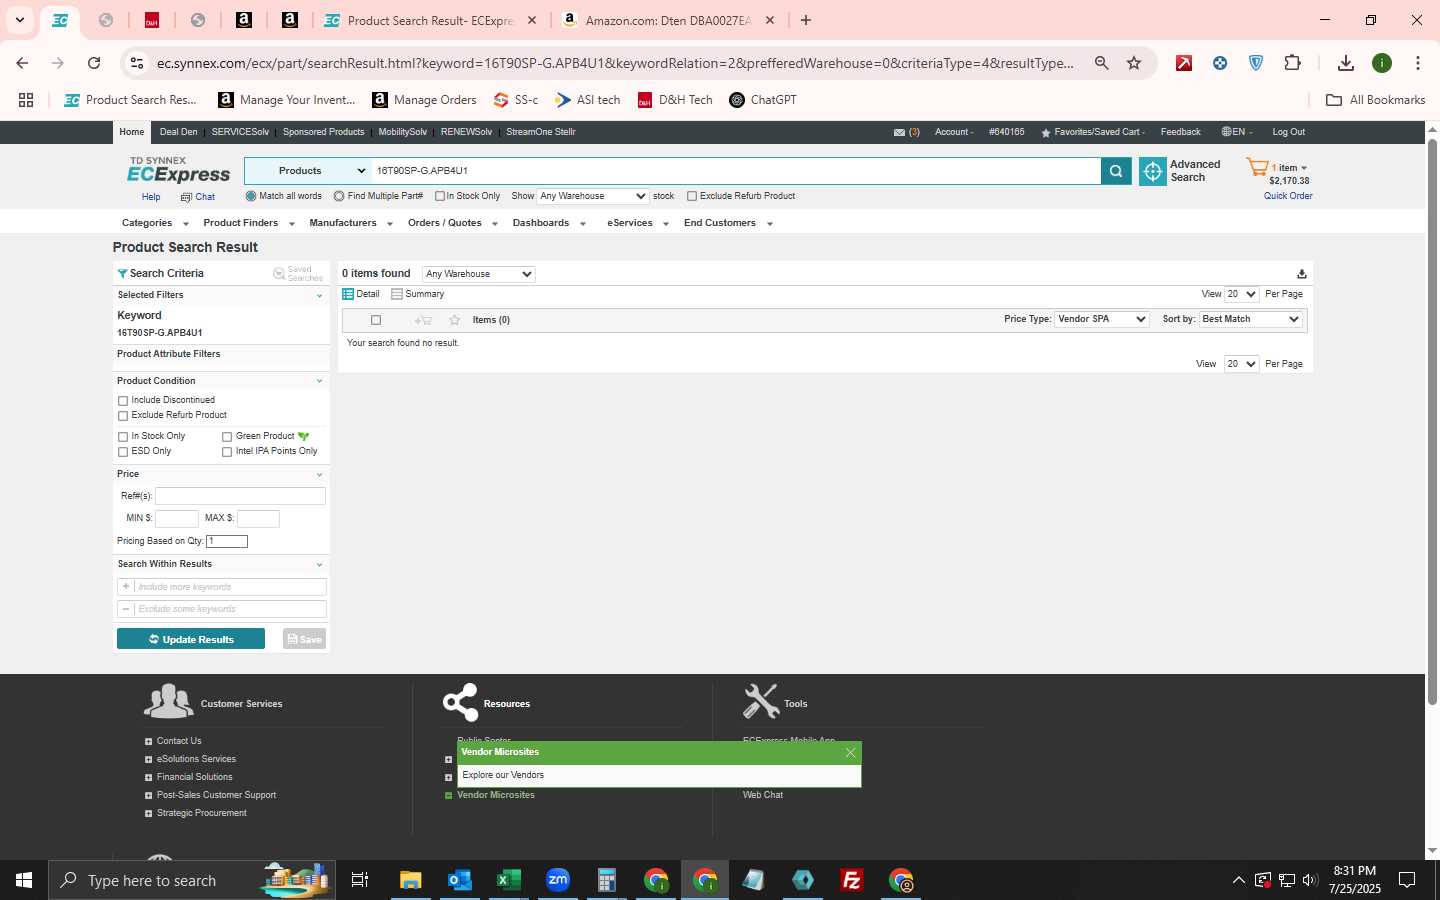Open Zoom from taskbar
This screenshot has height=900, width=1440.
(557, 880)
